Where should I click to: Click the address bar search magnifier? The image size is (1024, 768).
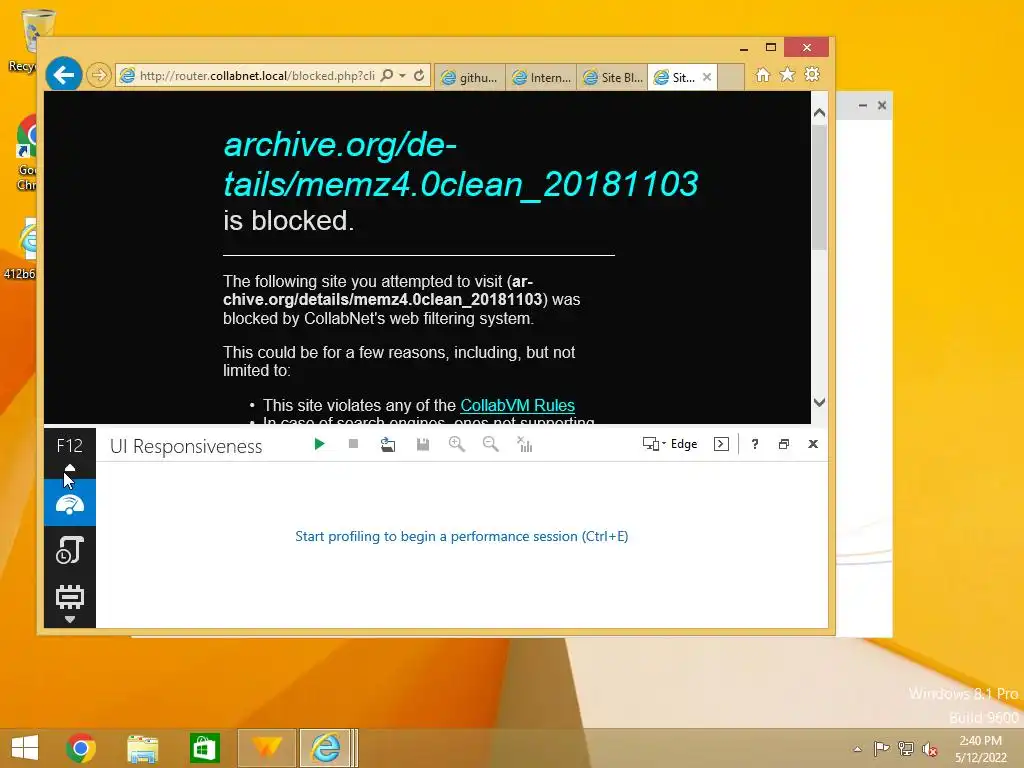(387, 76)
